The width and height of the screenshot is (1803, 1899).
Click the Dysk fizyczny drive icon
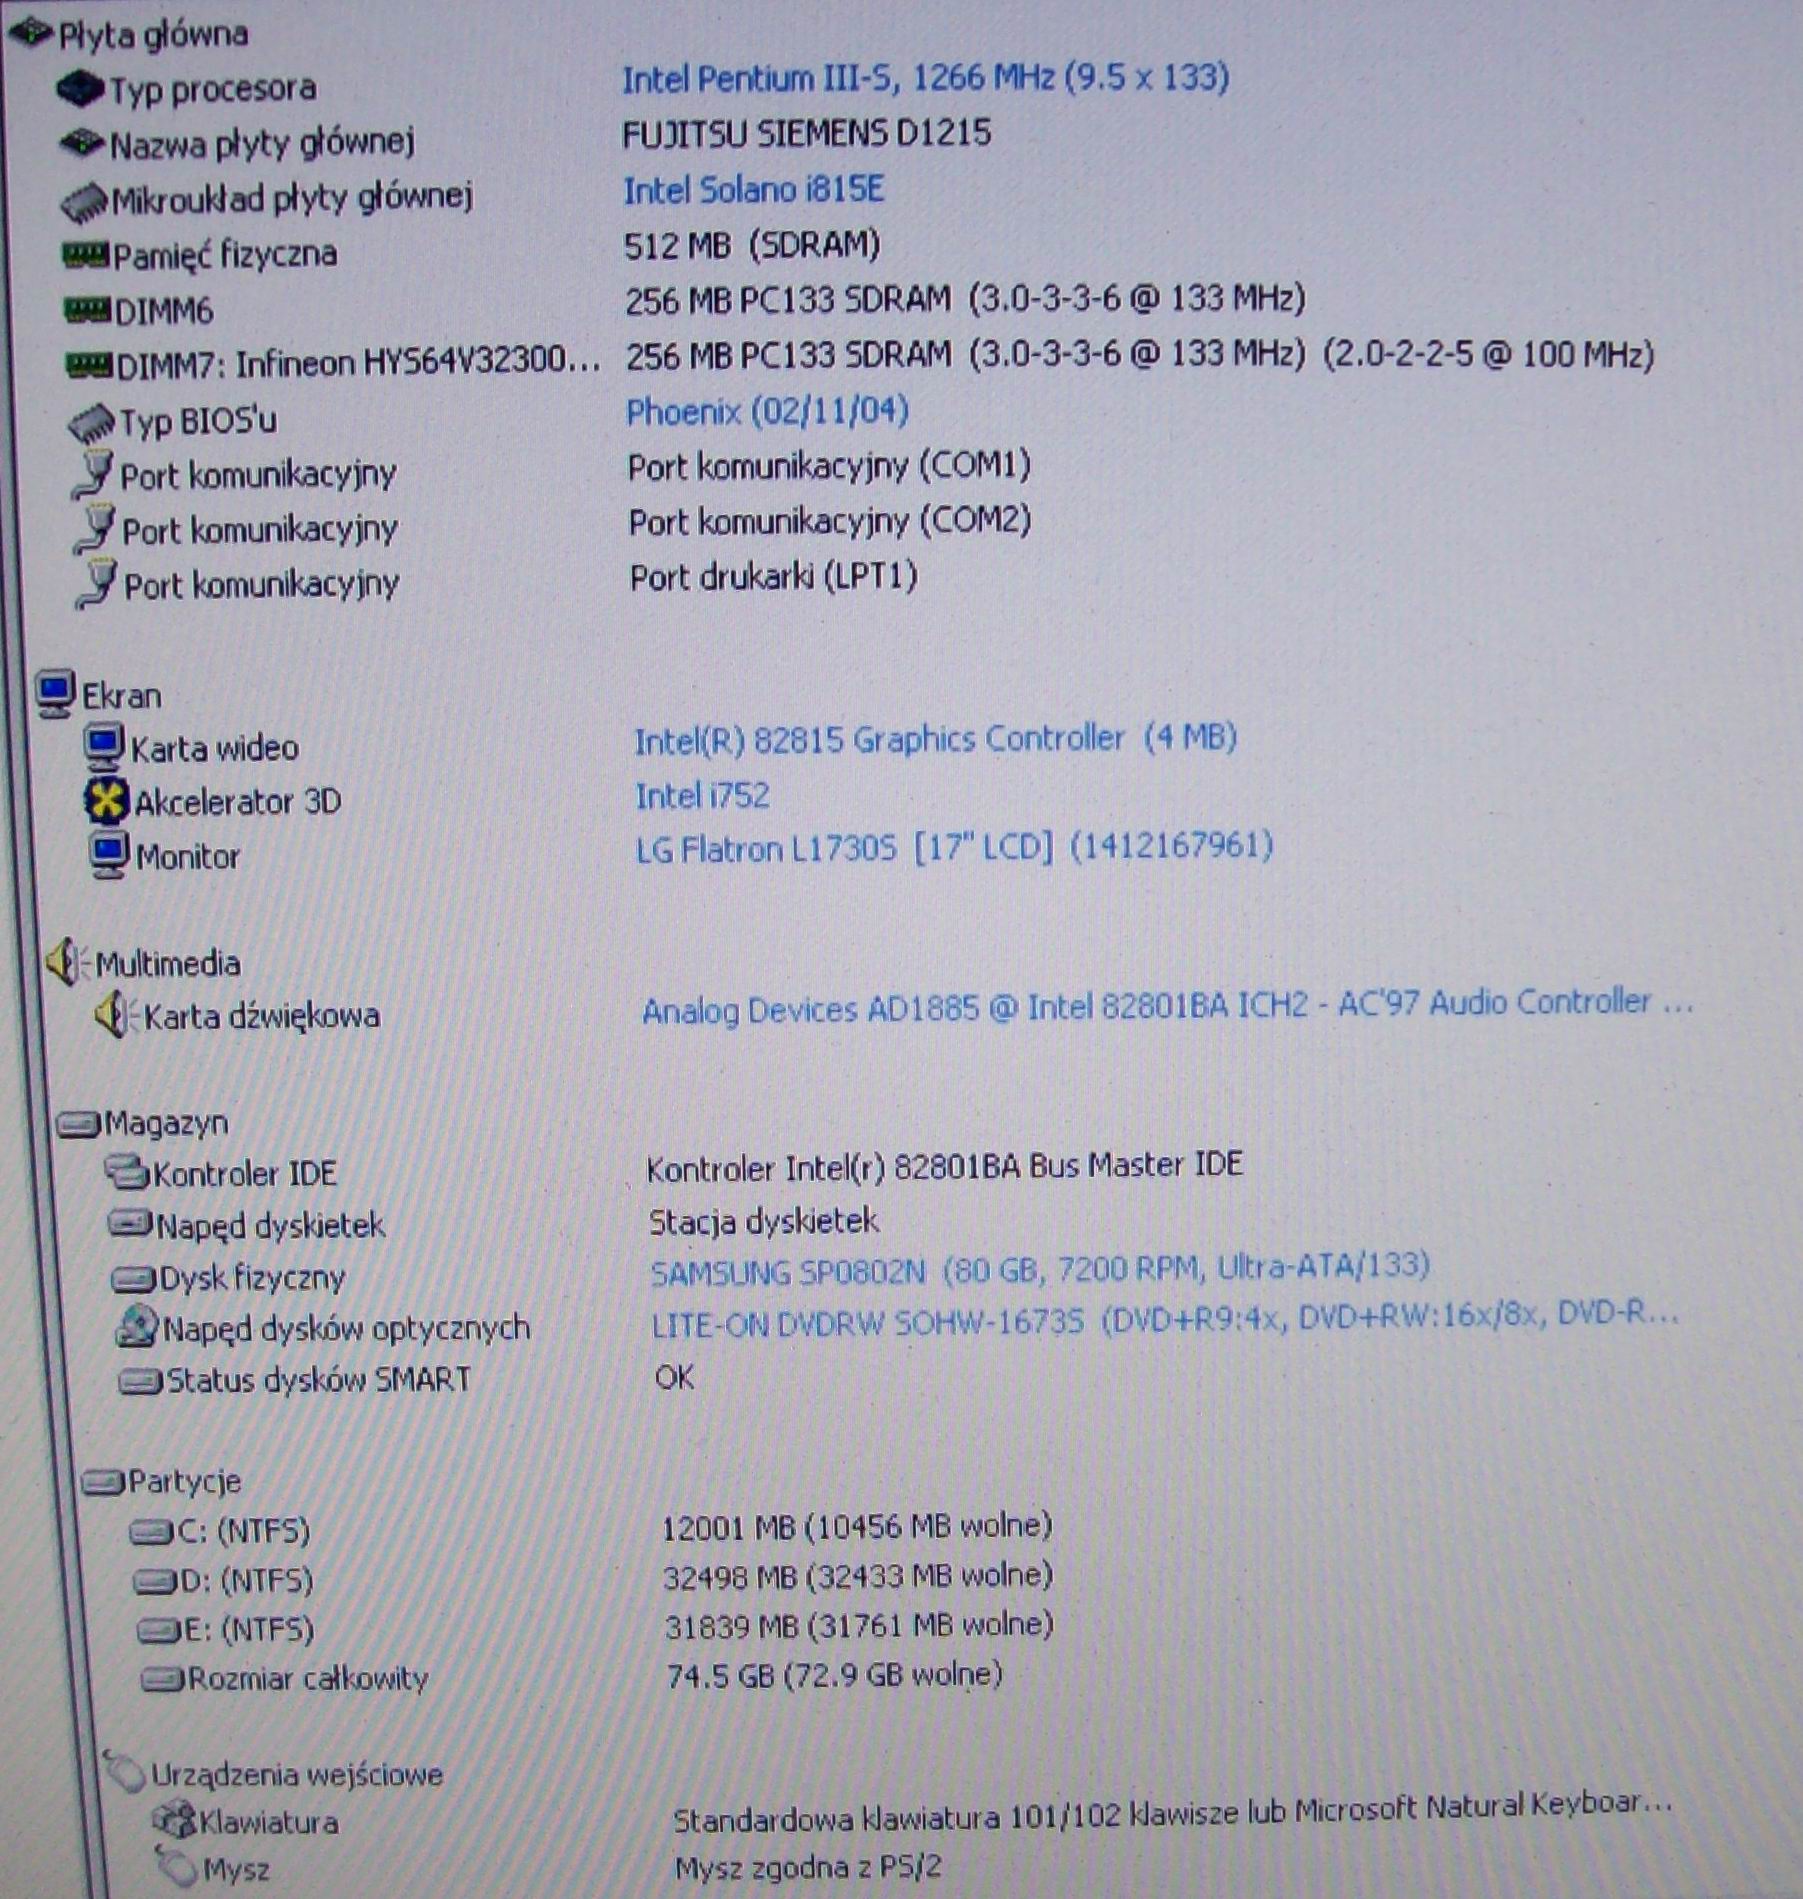pyautogui.click(x=134, y=1278)
